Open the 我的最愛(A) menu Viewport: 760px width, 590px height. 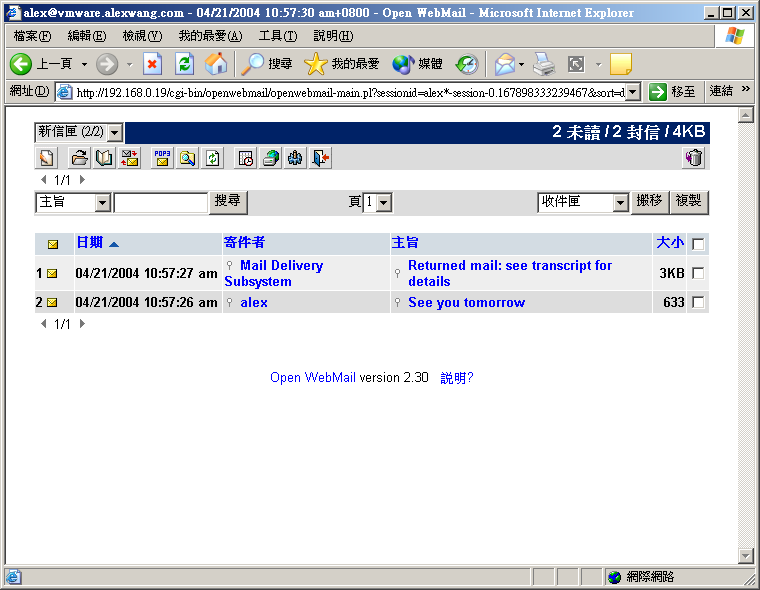[210, 36]
